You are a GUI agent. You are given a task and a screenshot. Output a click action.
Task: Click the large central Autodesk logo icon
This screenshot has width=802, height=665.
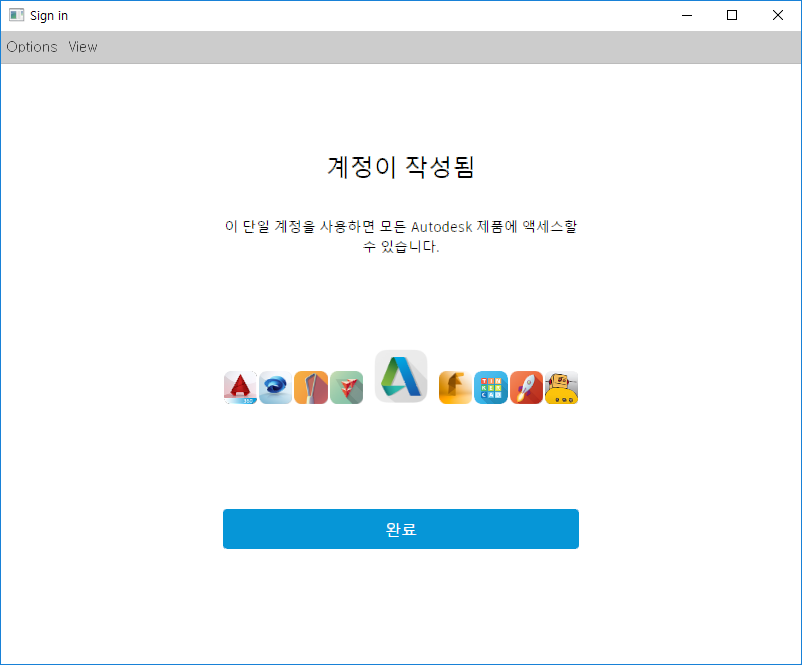(401, 376)
